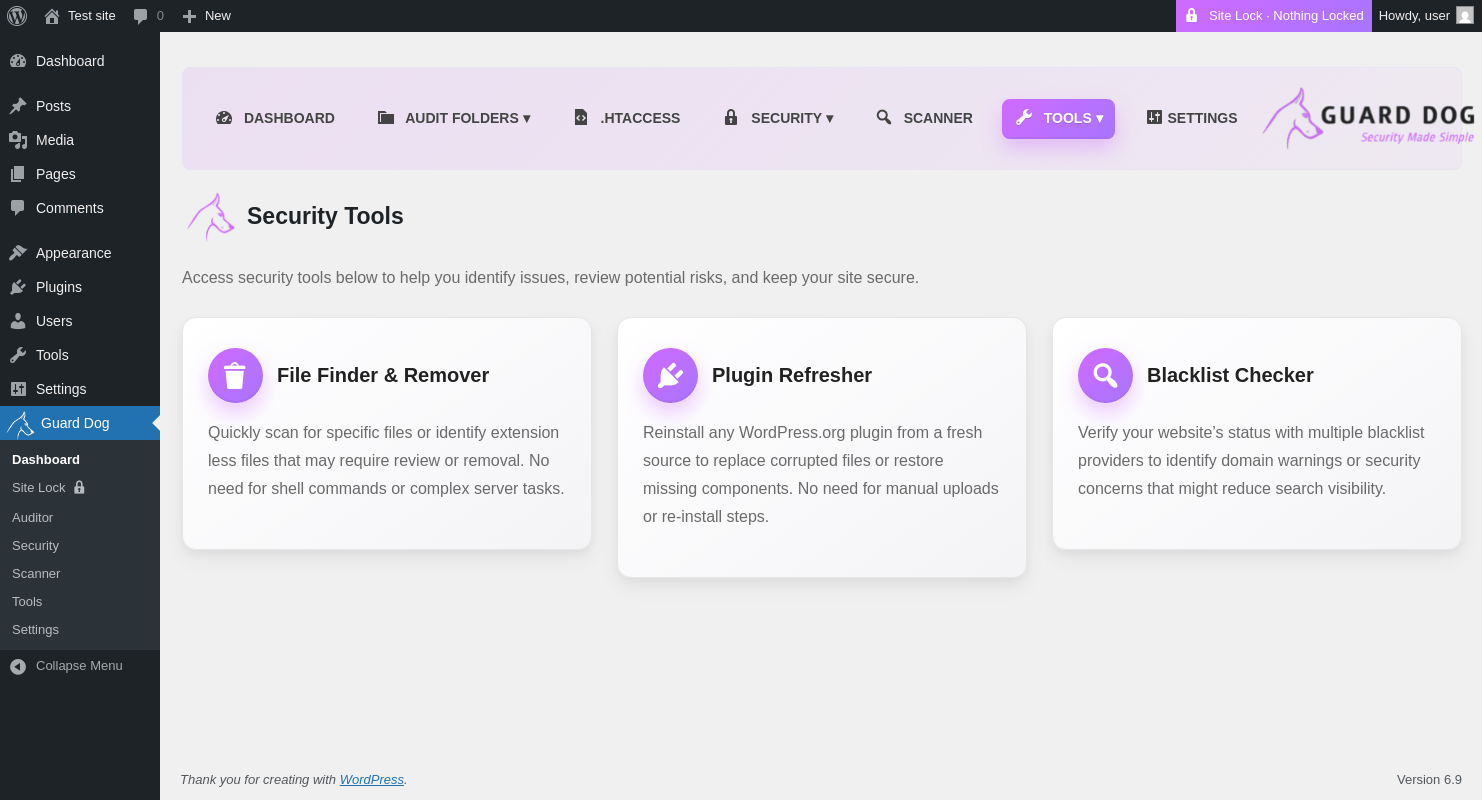Screen dimensions: 1482x800
Task: Open Scanner in Guard Dog submenu
Action: (80, 574)
